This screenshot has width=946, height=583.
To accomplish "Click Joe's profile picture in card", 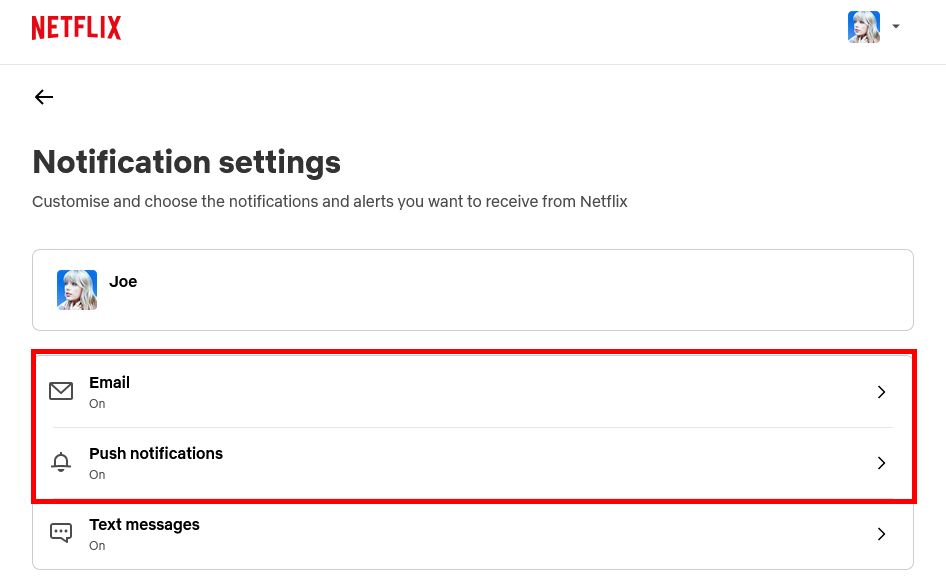I will coord(77,290).
